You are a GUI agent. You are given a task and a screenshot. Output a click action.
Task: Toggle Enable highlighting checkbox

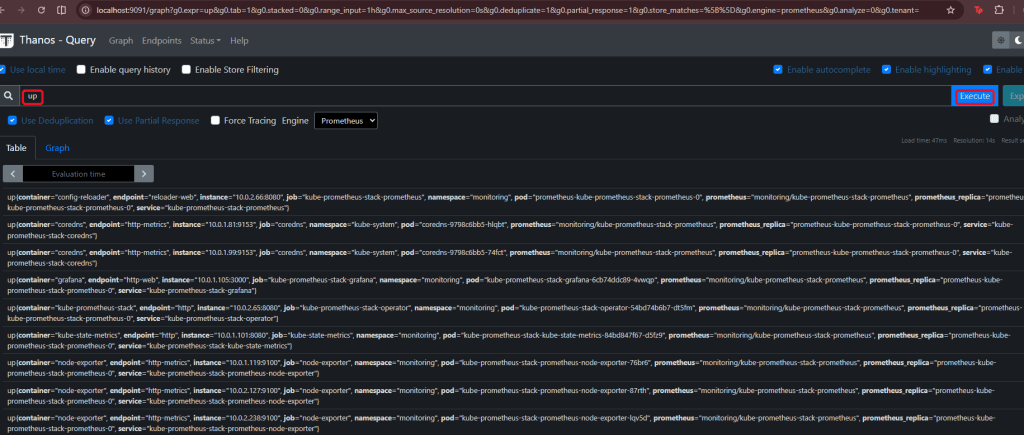click(x=886, y=69)
